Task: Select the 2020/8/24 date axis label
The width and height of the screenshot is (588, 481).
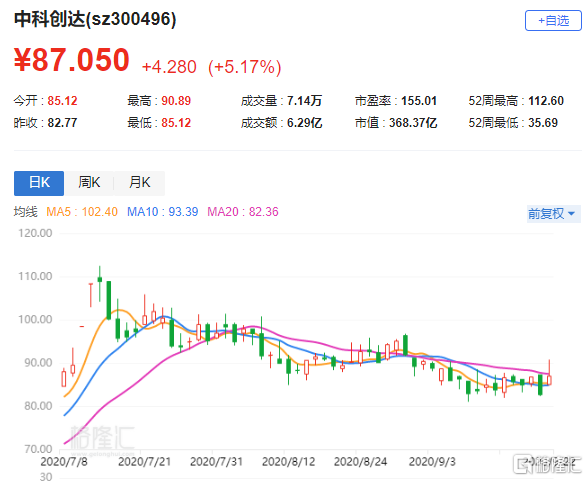Action: 360,462
